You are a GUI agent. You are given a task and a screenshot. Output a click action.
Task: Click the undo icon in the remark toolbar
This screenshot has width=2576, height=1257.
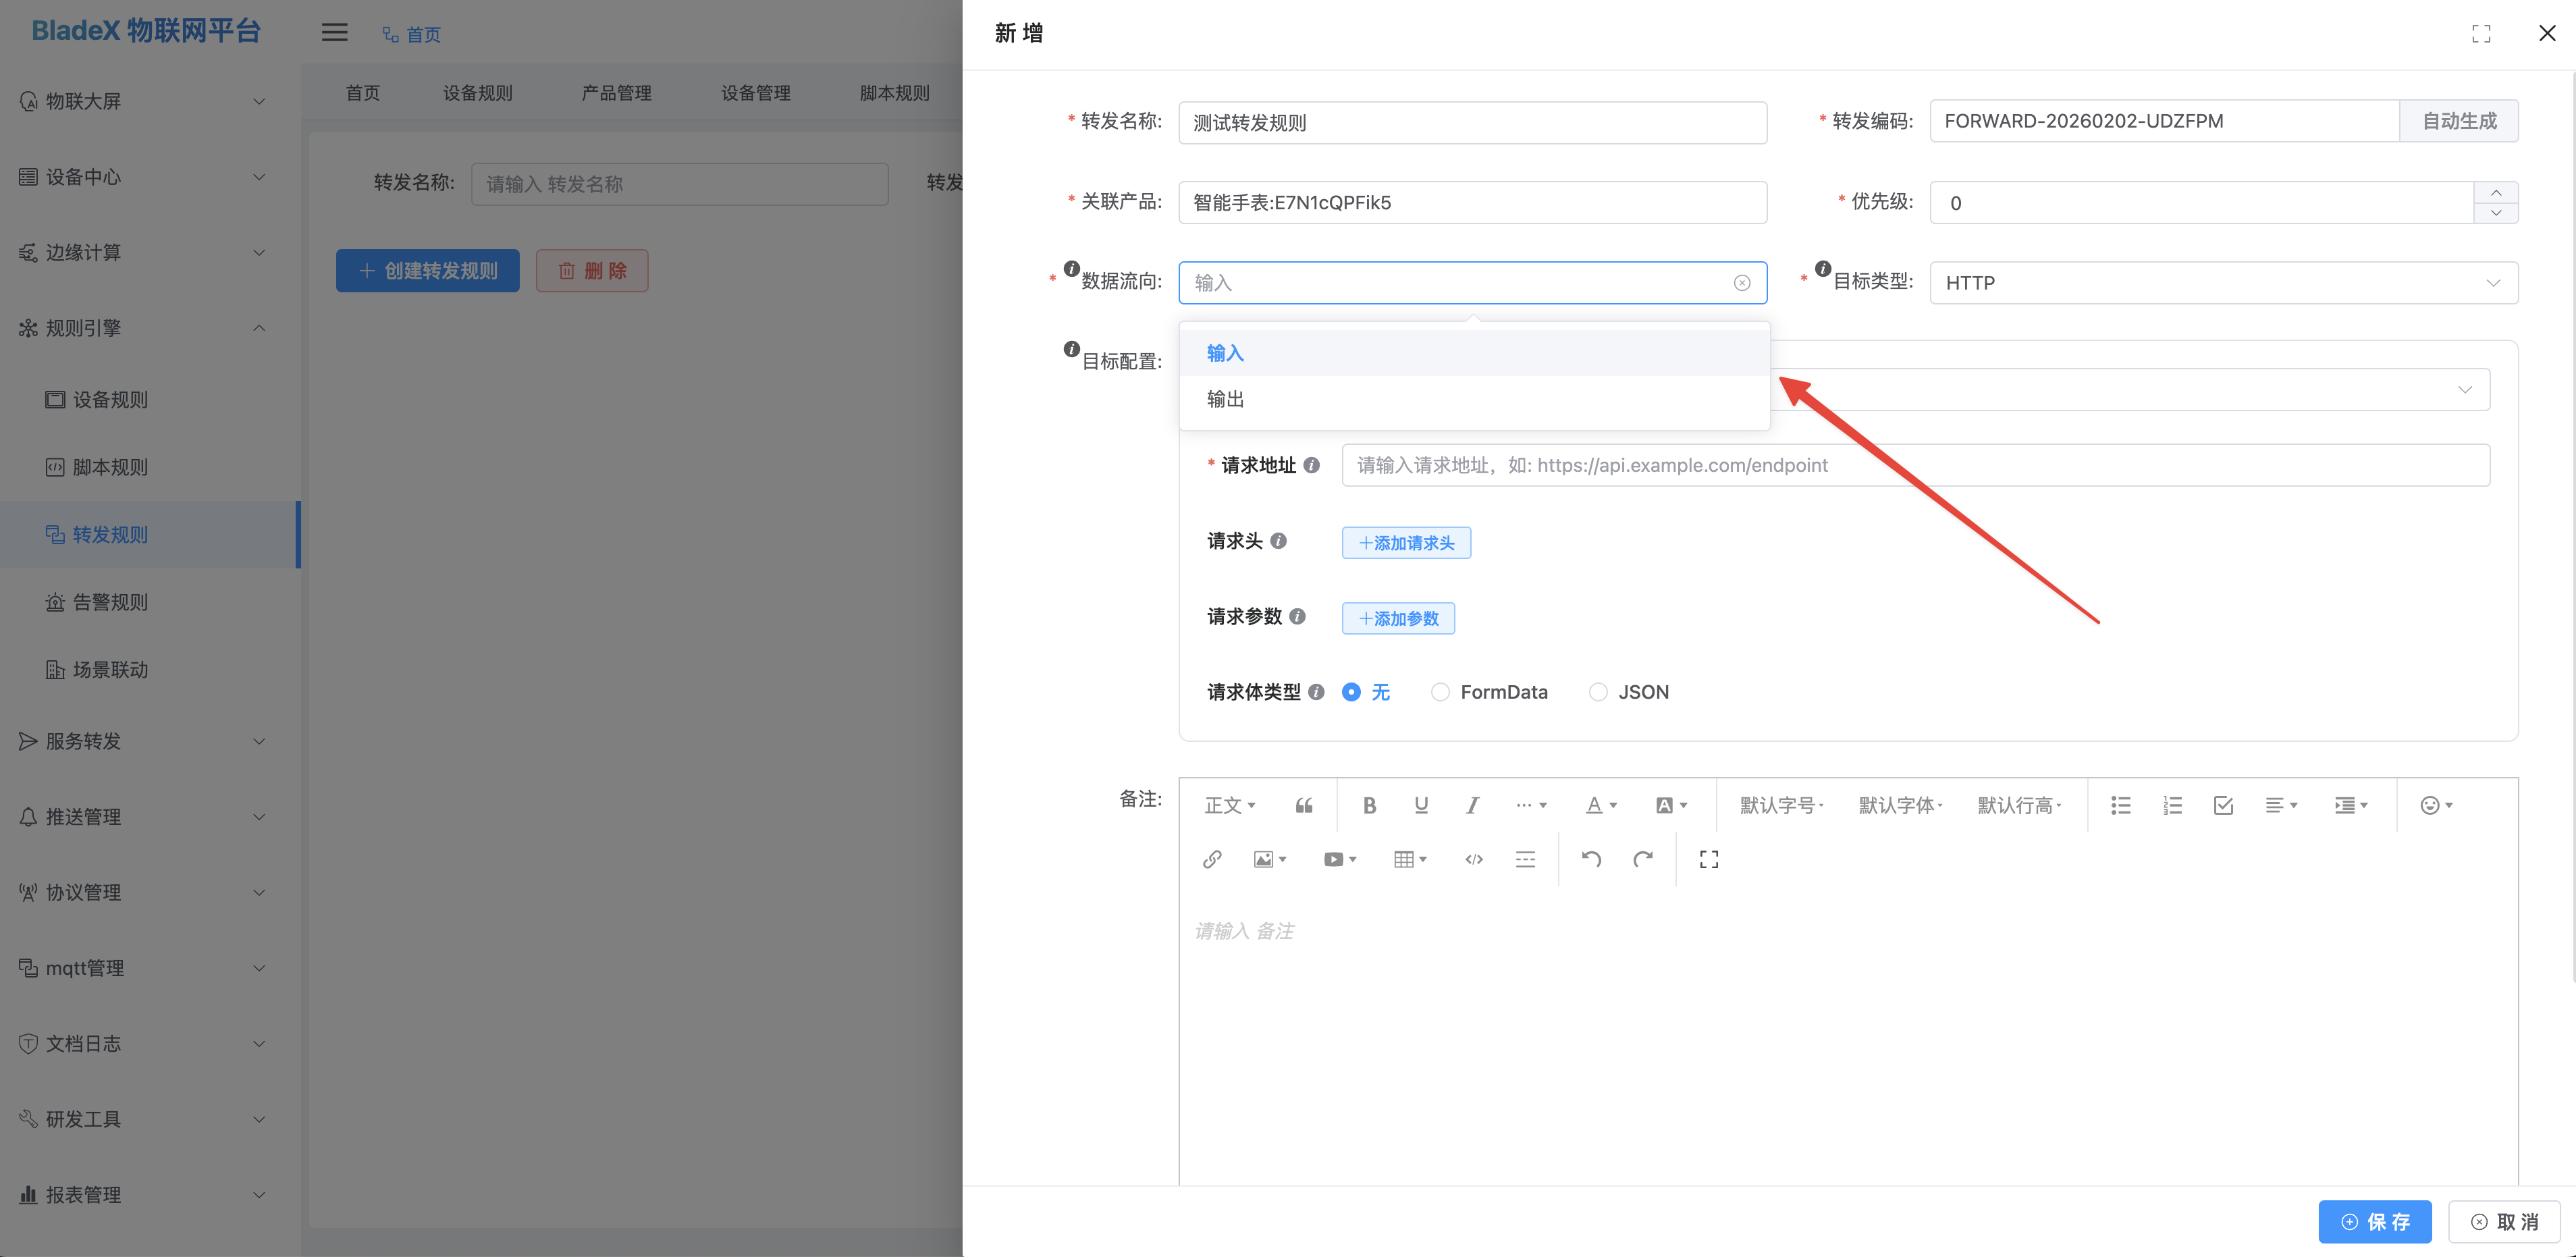coord(1592,858)
